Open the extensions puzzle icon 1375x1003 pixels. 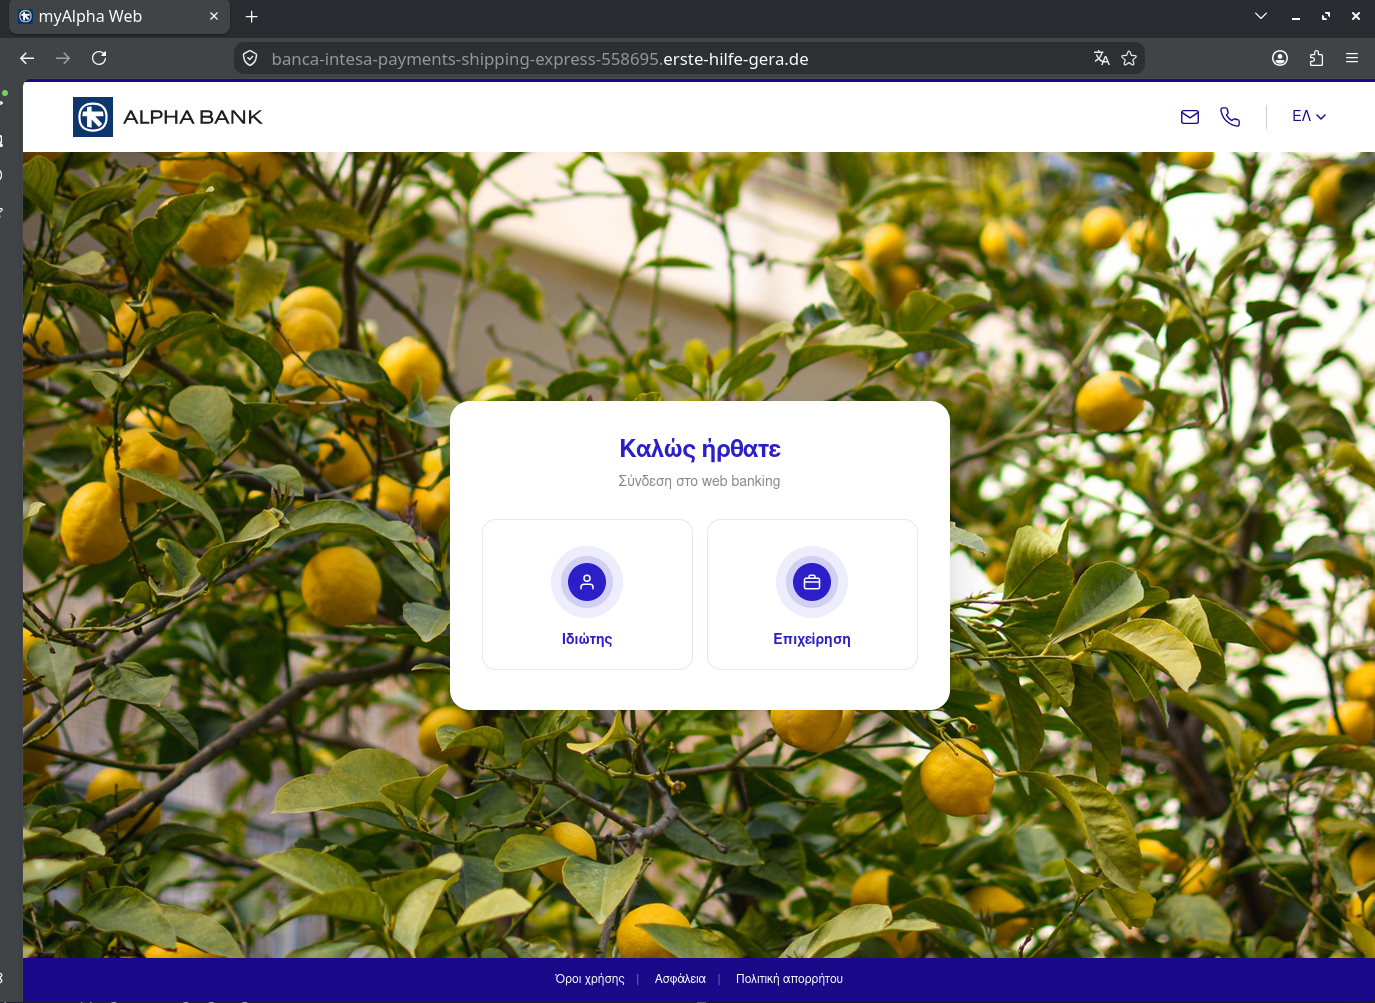1316,58
